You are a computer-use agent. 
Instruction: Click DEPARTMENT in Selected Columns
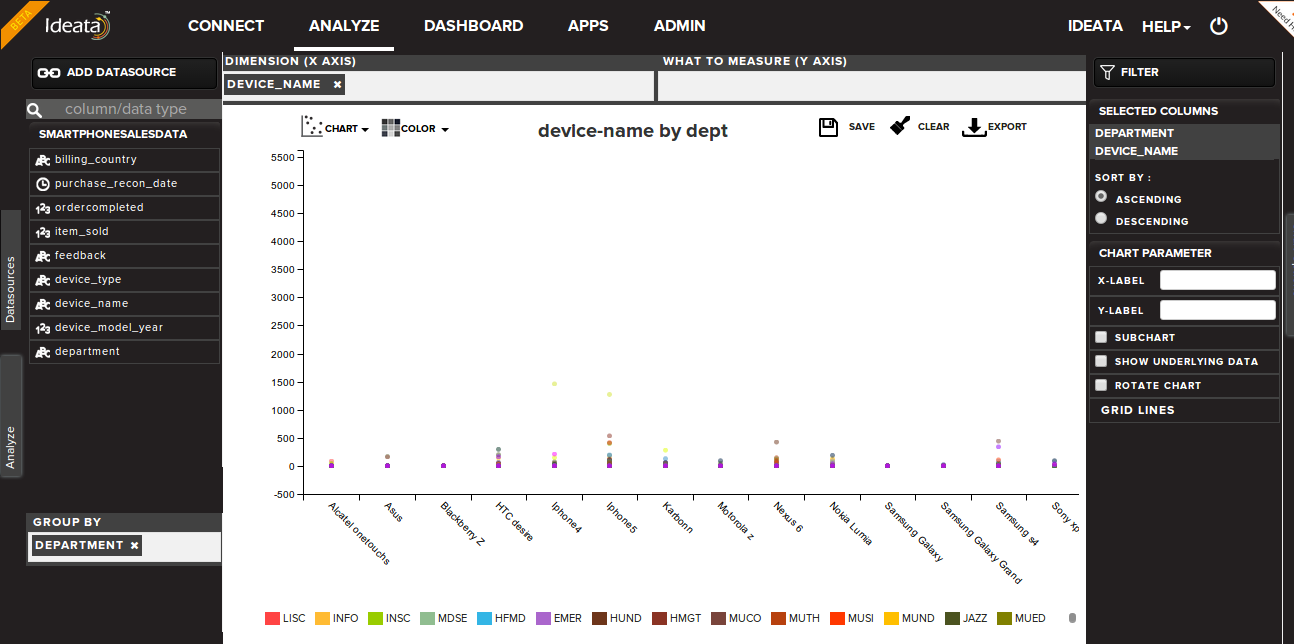(x=1134, y=133)
